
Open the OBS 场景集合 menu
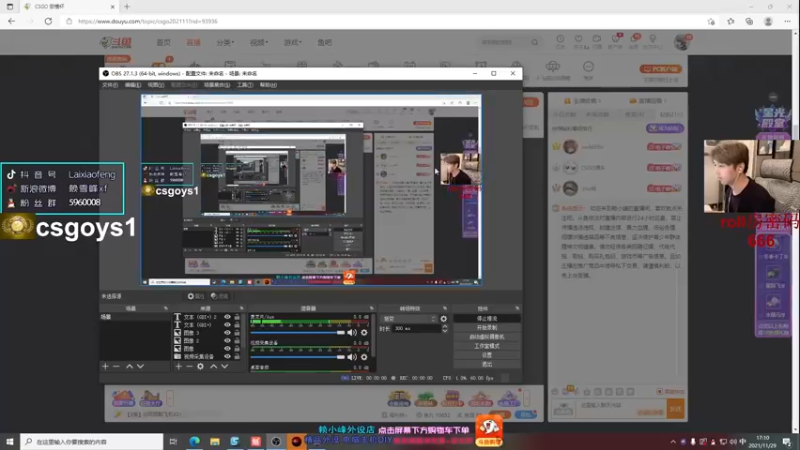[217, 85]
